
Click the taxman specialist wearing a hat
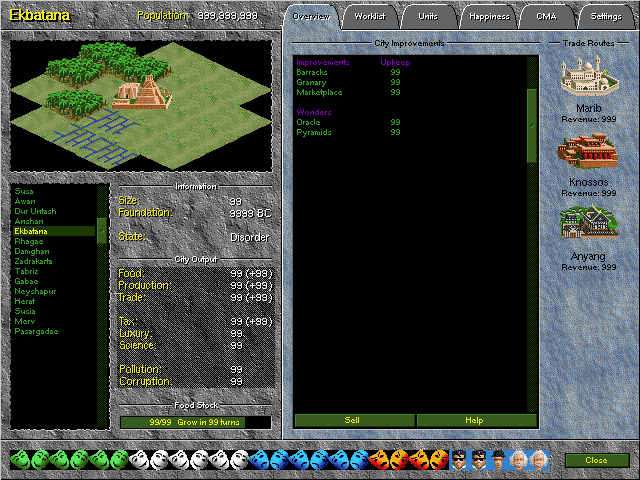[x=499, y=460]
